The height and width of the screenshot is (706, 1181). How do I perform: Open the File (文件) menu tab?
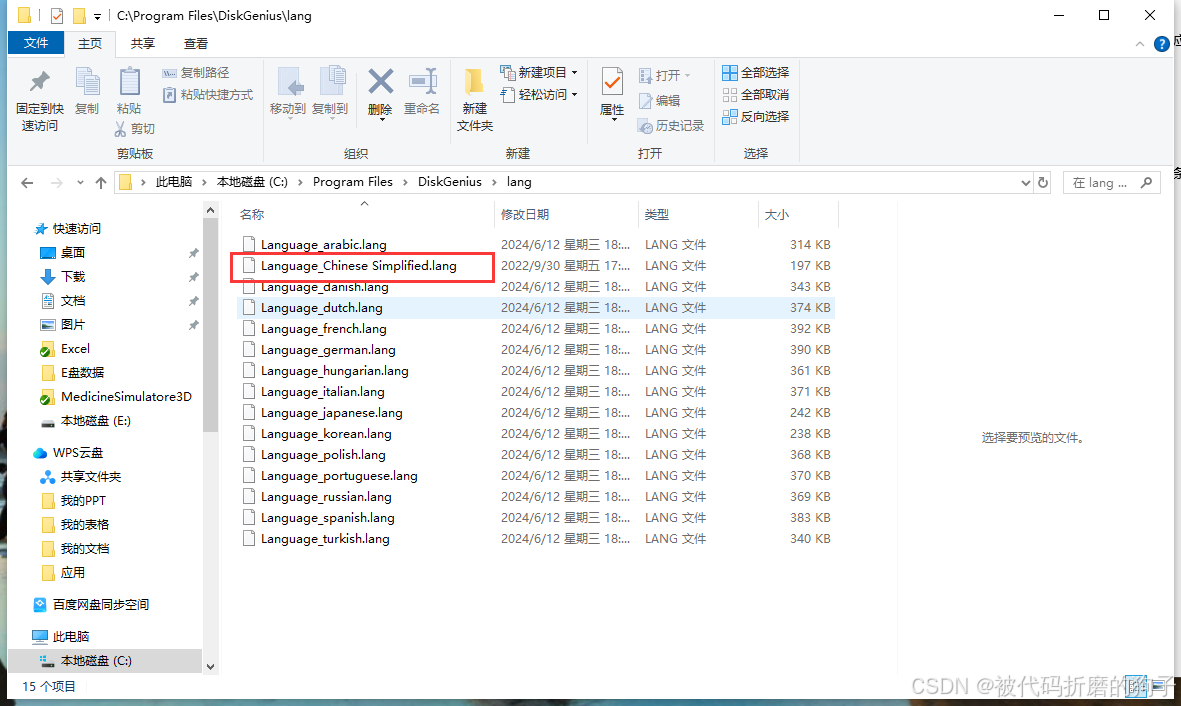35,43
